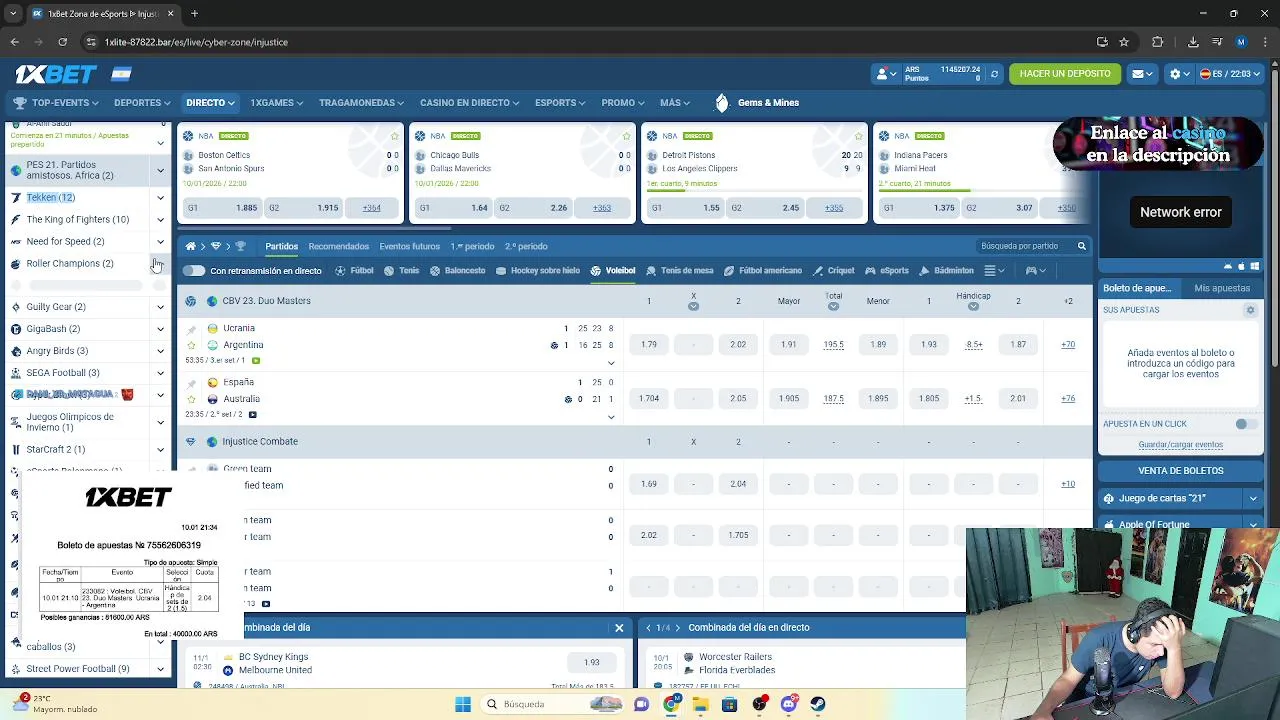Refresh the ARS balance
This screenshot has height=720, width=1280.
(994, 74)
